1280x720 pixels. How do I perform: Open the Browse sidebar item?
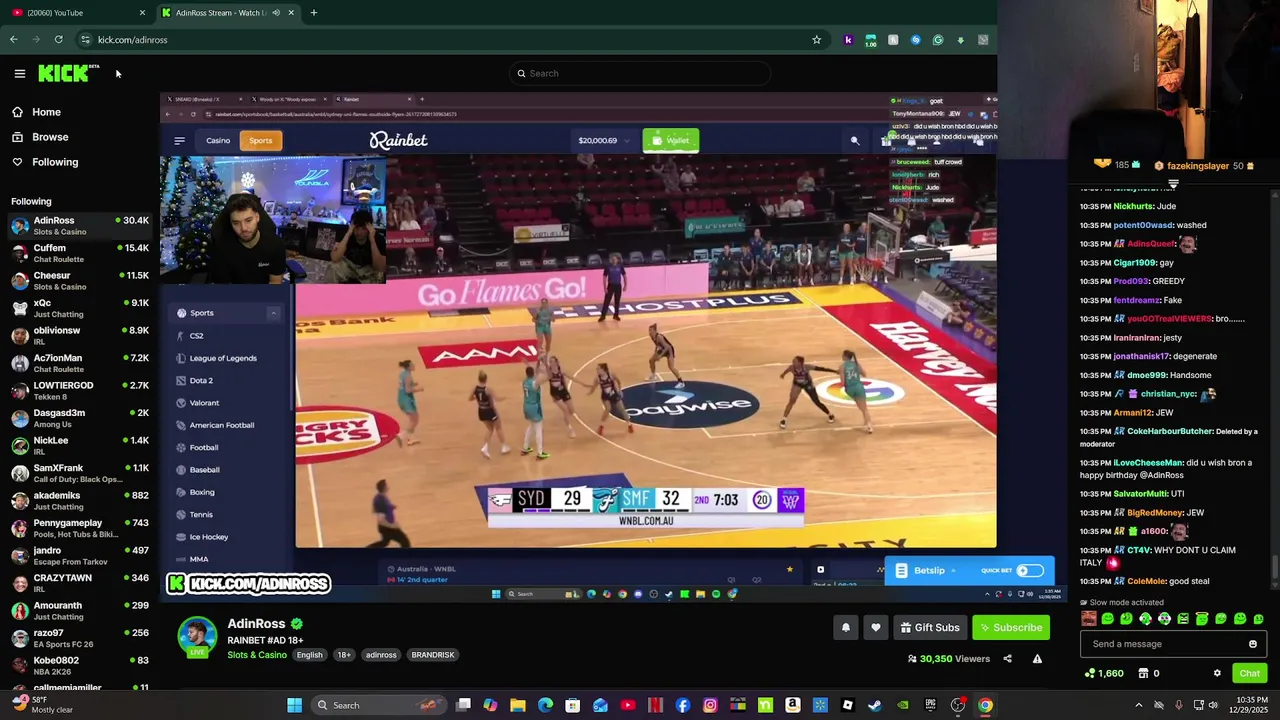[x=41, y=137]
